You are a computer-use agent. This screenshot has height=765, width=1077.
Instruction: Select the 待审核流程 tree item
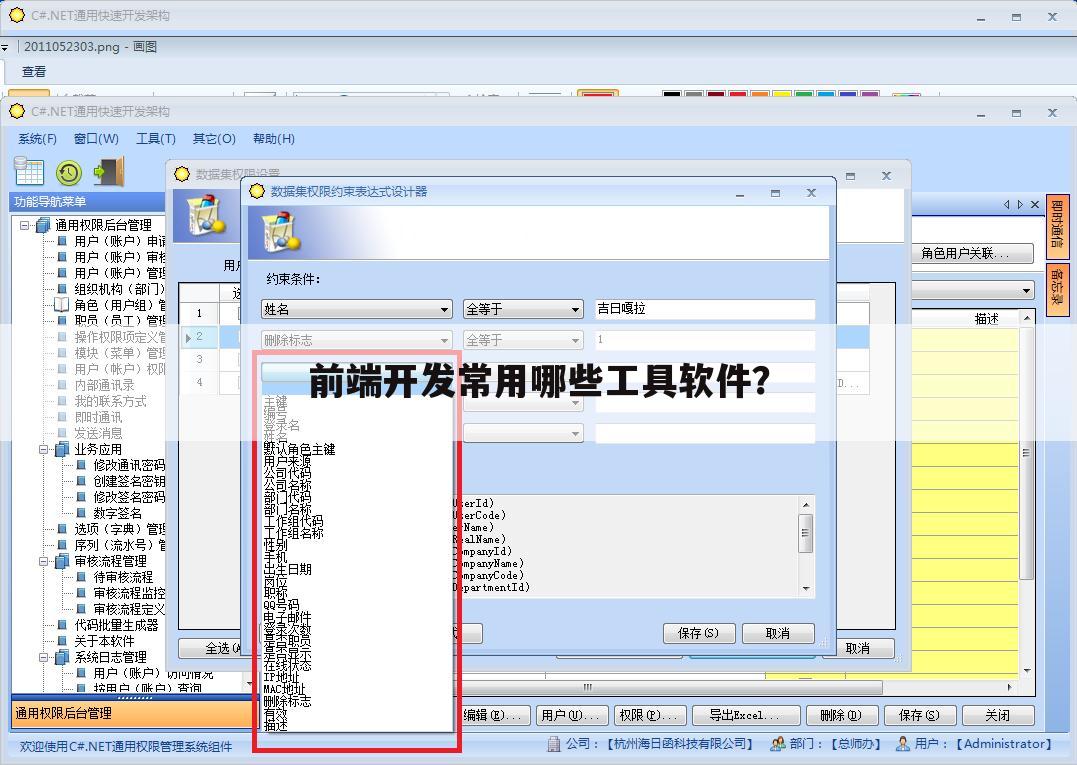point(124,578)
